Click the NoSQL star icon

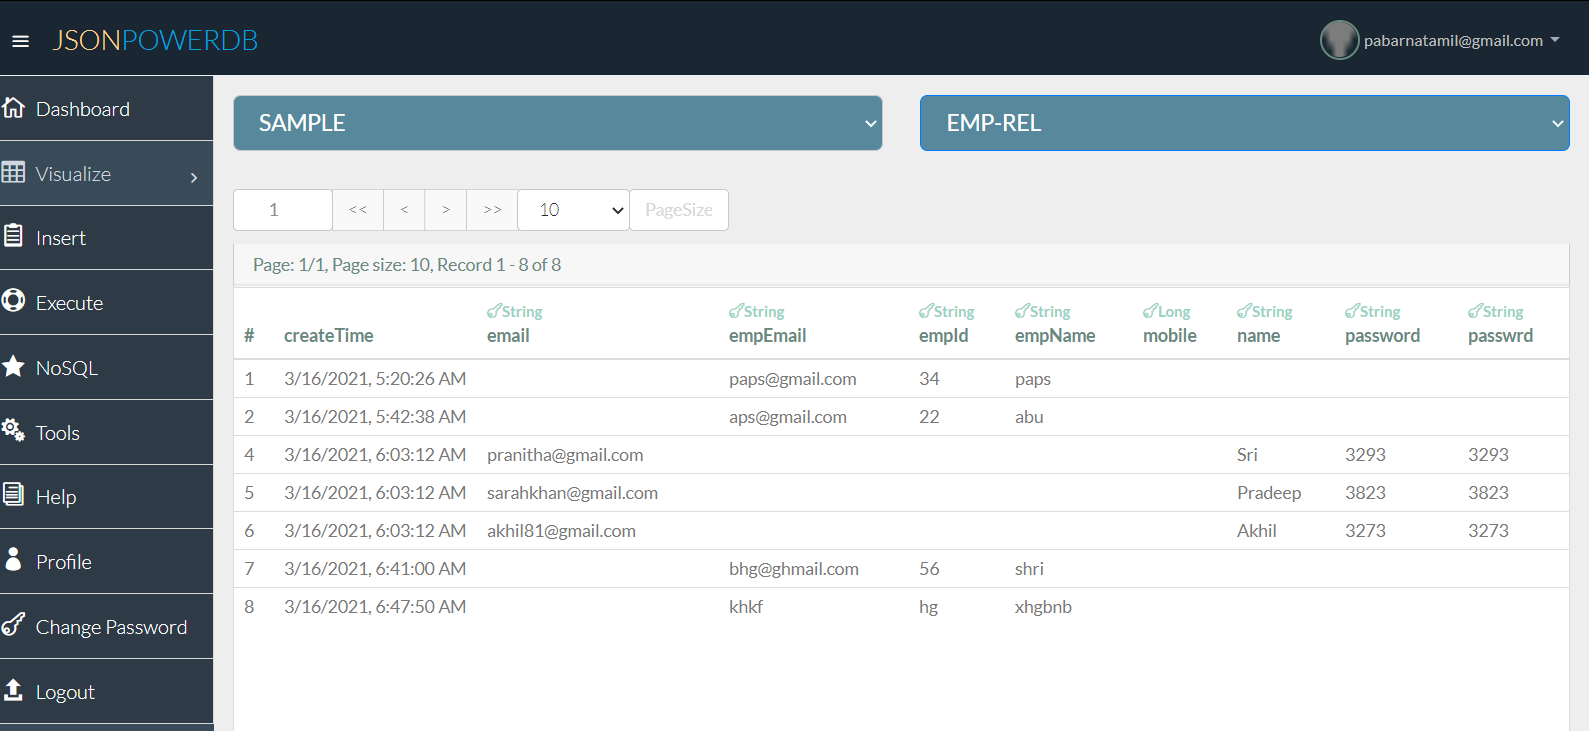(x=13, y=366)
